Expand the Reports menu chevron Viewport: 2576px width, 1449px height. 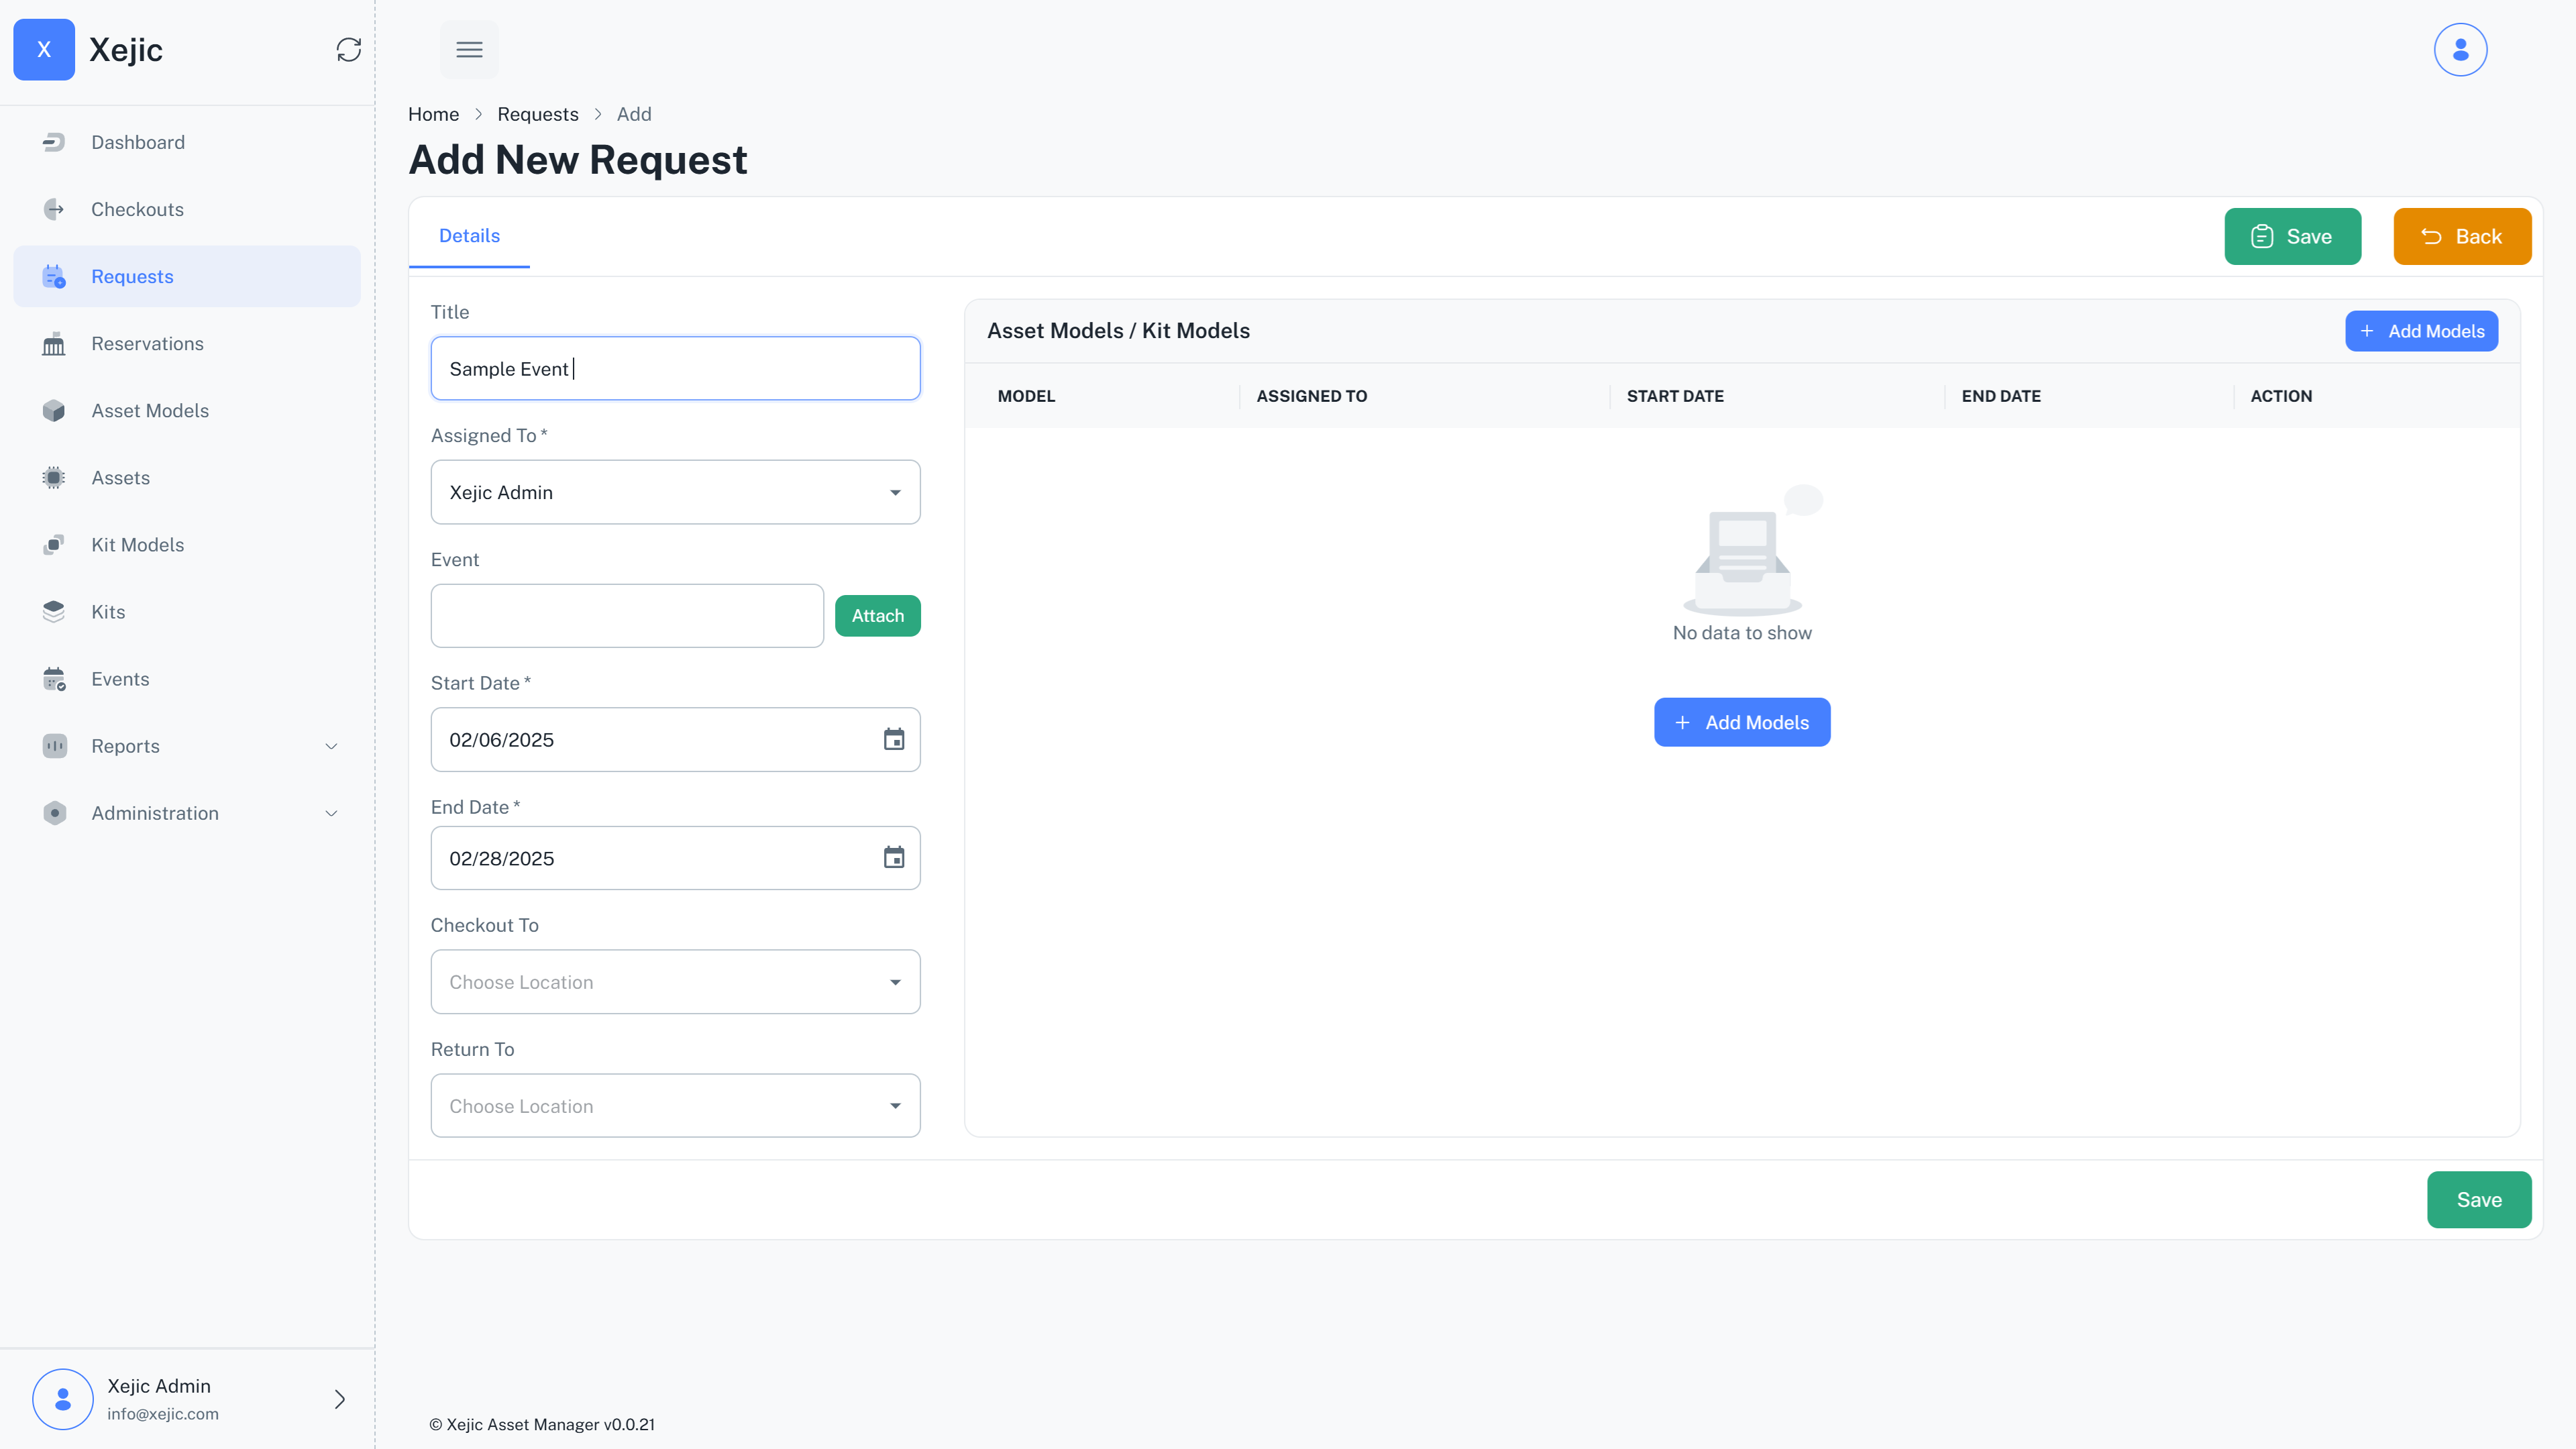pyautogui.click(x=331, y=746)
